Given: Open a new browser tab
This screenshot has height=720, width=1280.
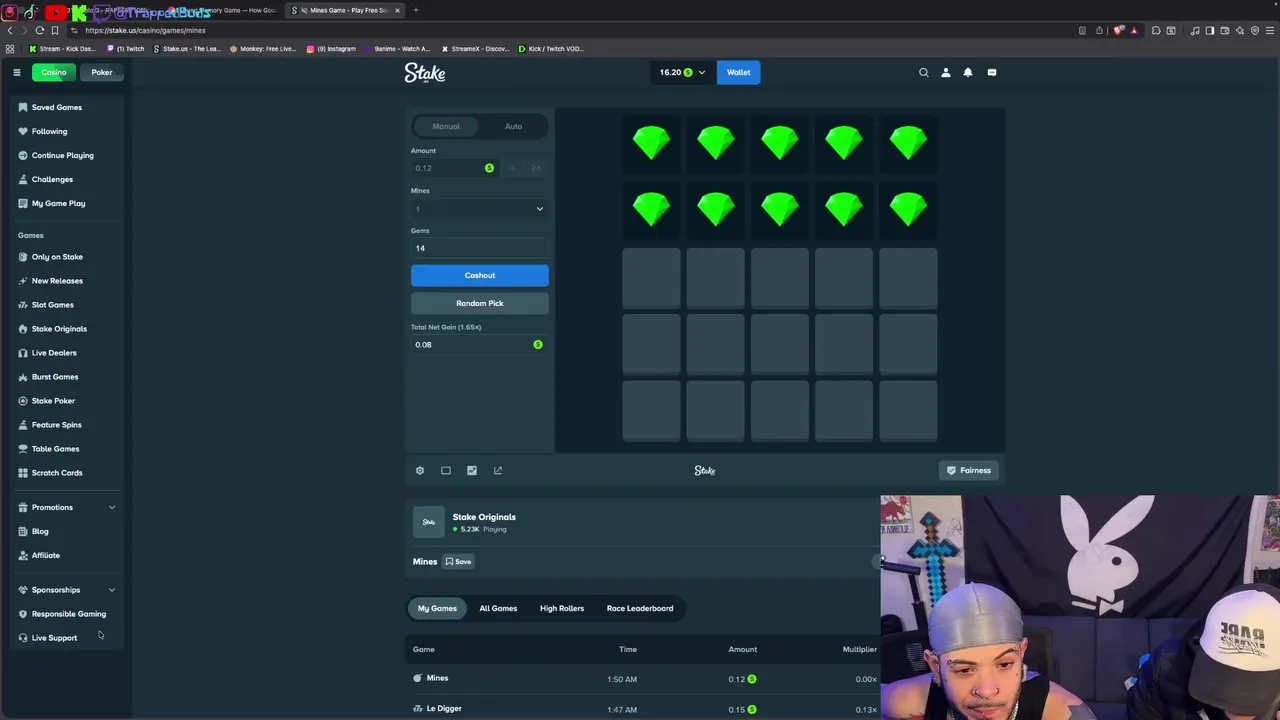Looking at the screenshot, I should pos(416,10).
